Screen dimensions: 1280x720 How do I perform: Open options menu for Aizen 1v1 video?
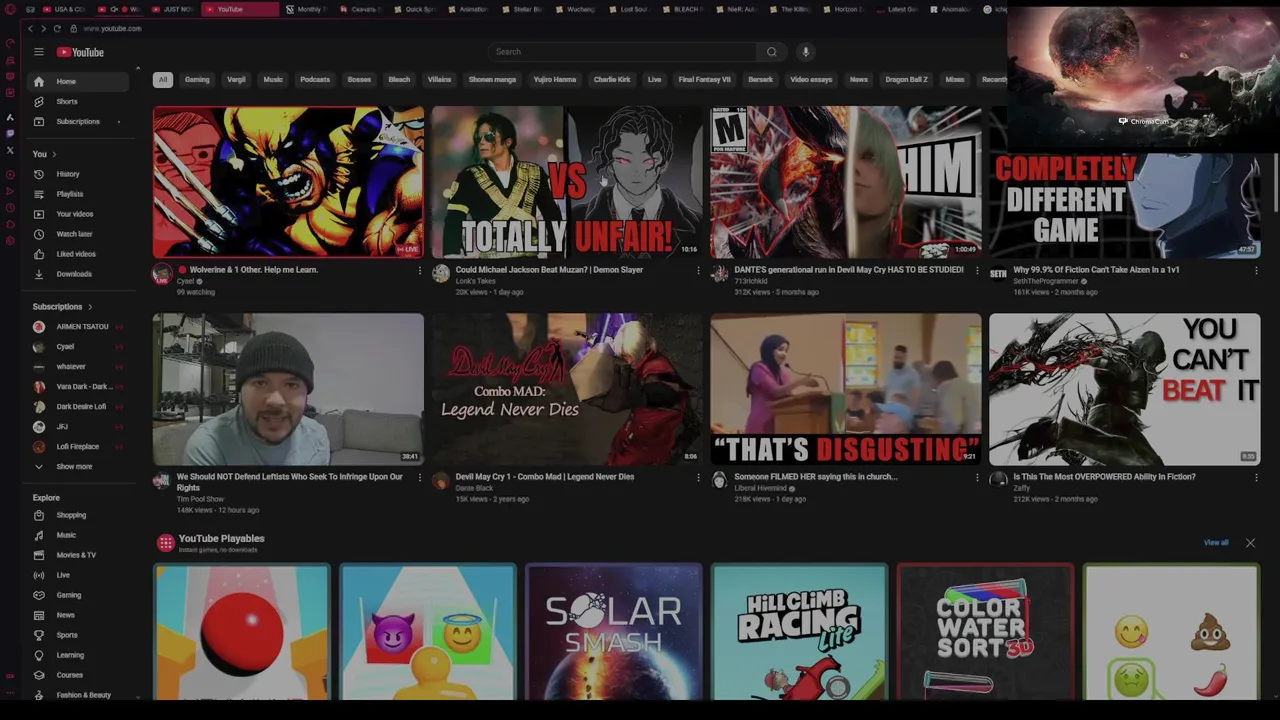1256,270
